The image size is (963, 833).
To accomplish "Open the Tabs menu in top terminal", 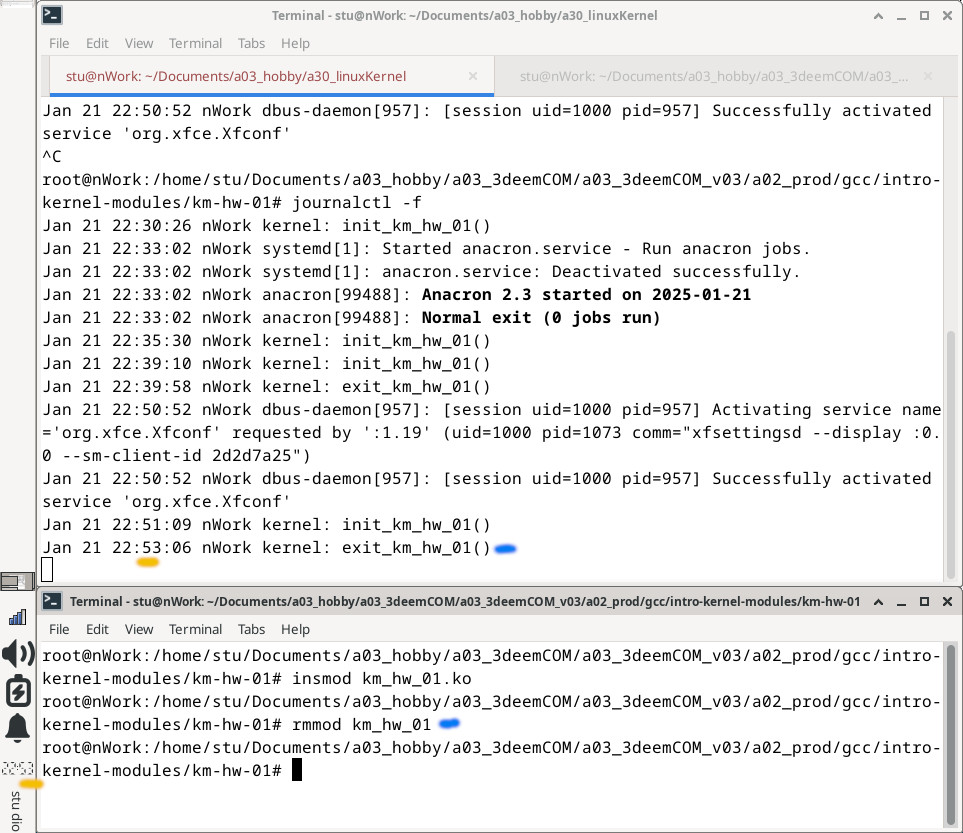I will click(251, 43).
